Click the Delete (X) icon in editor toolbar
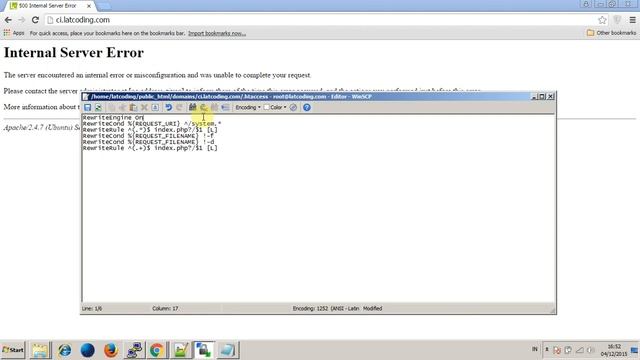The width and height of the screenshot is (640, 360). point(144,107)
